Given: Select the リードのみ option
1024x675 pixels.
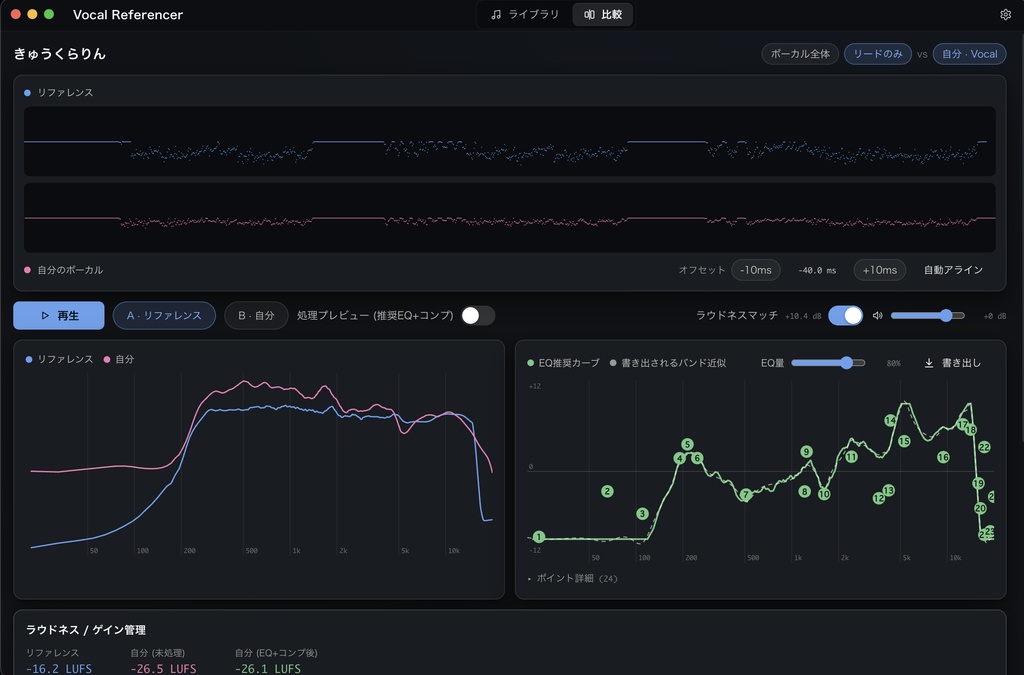Looking at the screenshot, I should point(877,54).
